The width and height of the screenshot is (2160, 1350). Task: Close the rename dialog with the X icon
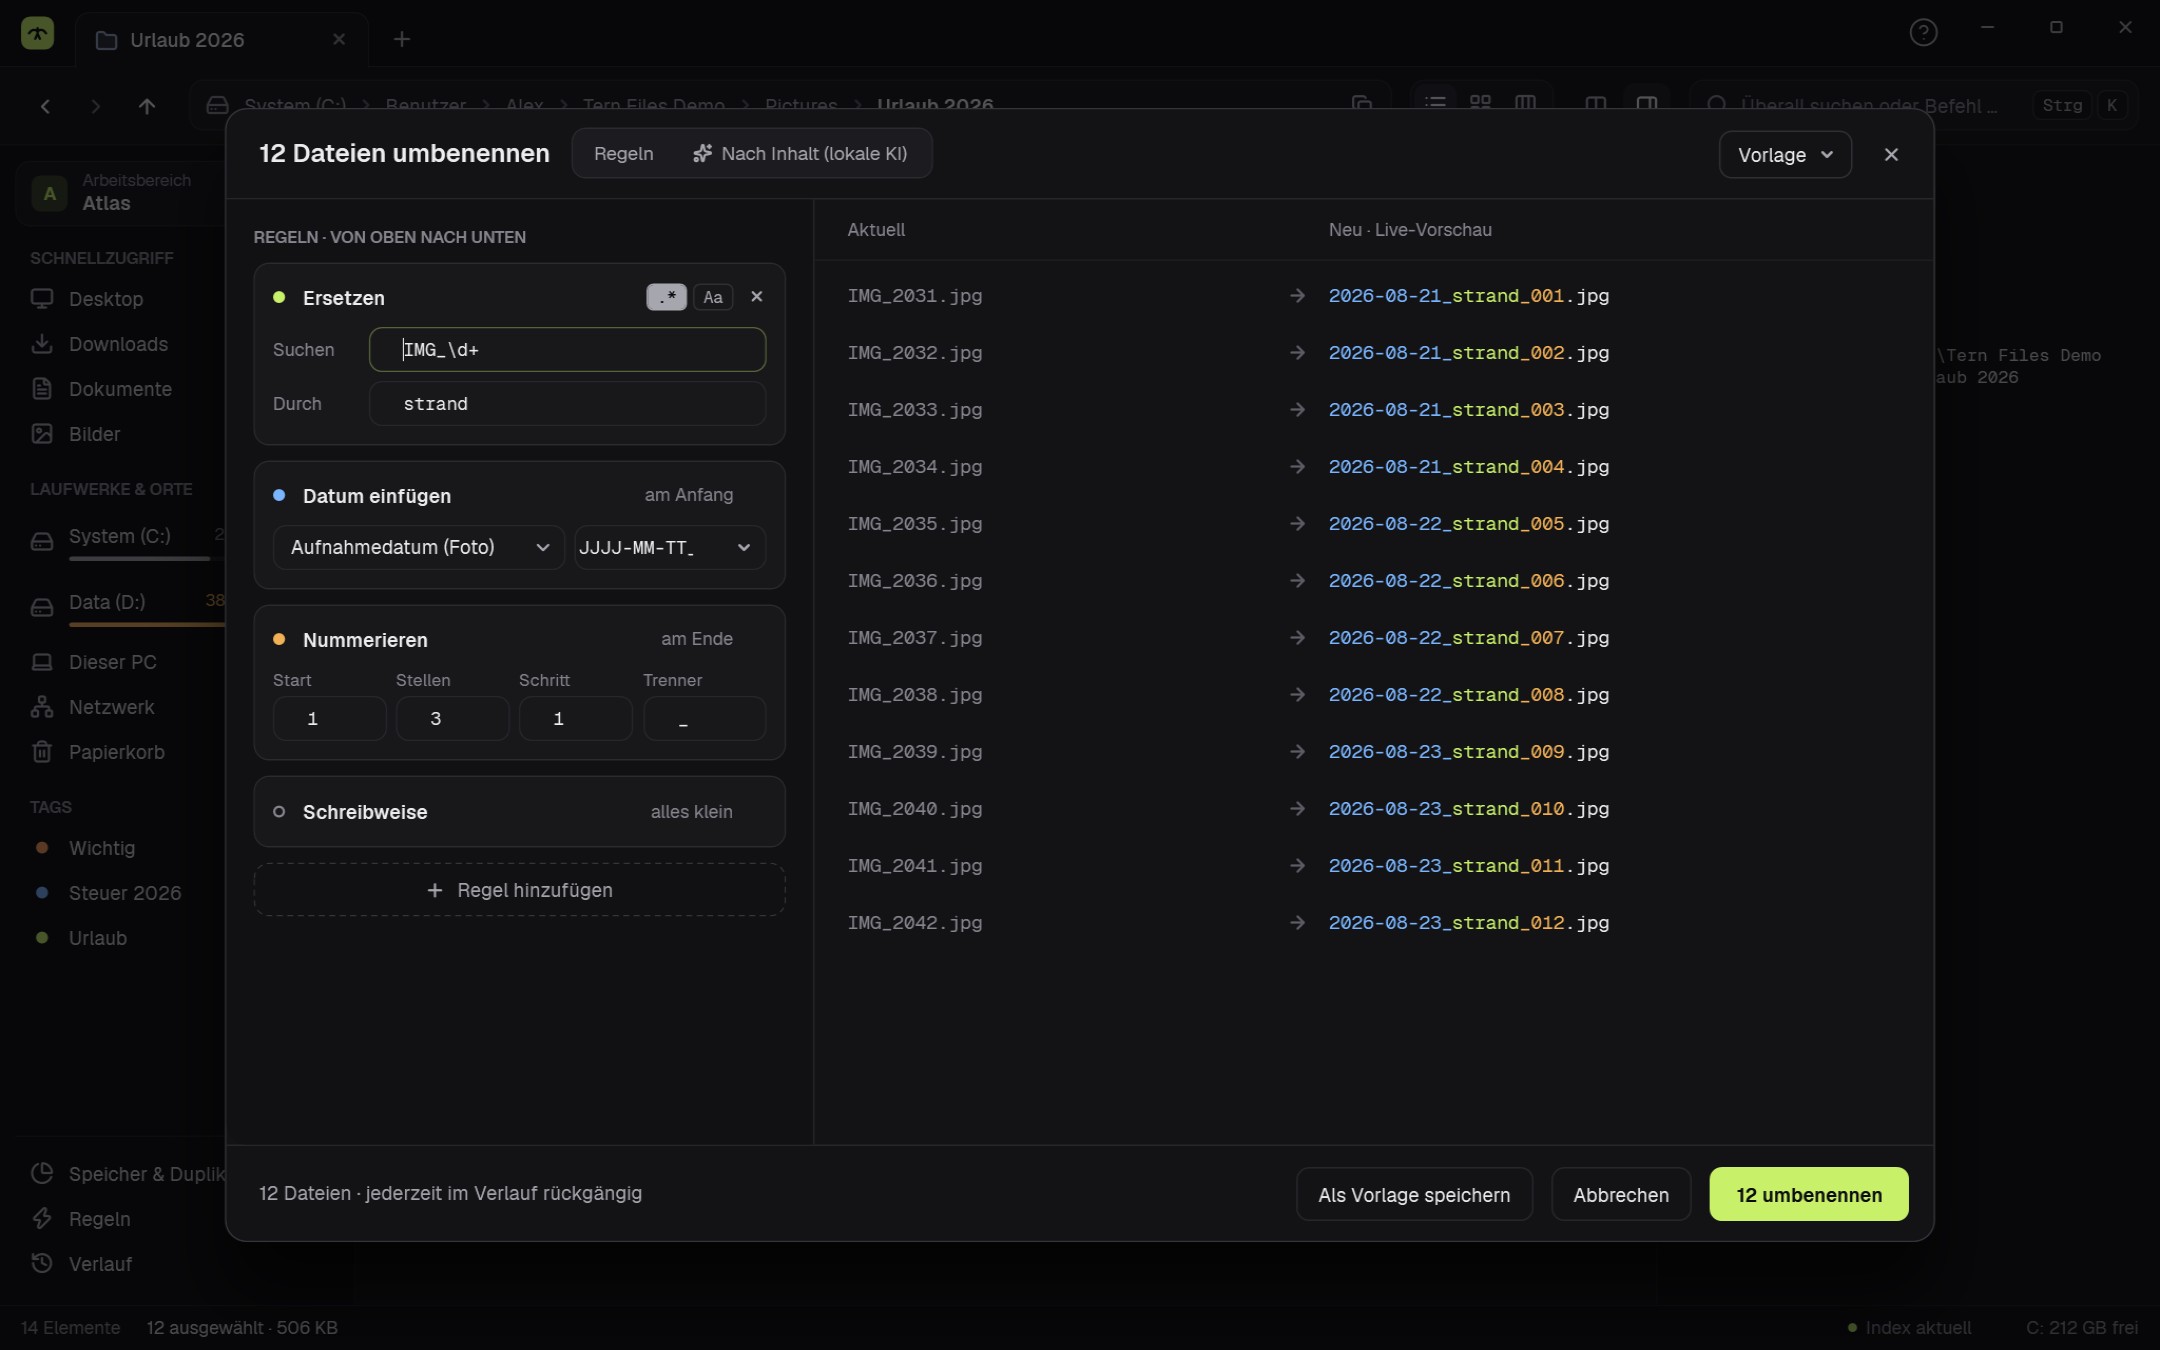pos(1891,155)
